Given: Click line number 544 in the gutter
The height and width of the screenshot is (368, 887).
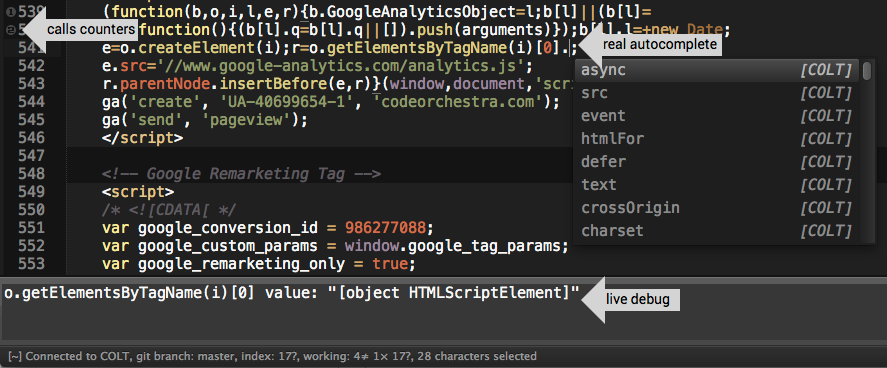Looking at the screenshot, I should pos(31,102).
